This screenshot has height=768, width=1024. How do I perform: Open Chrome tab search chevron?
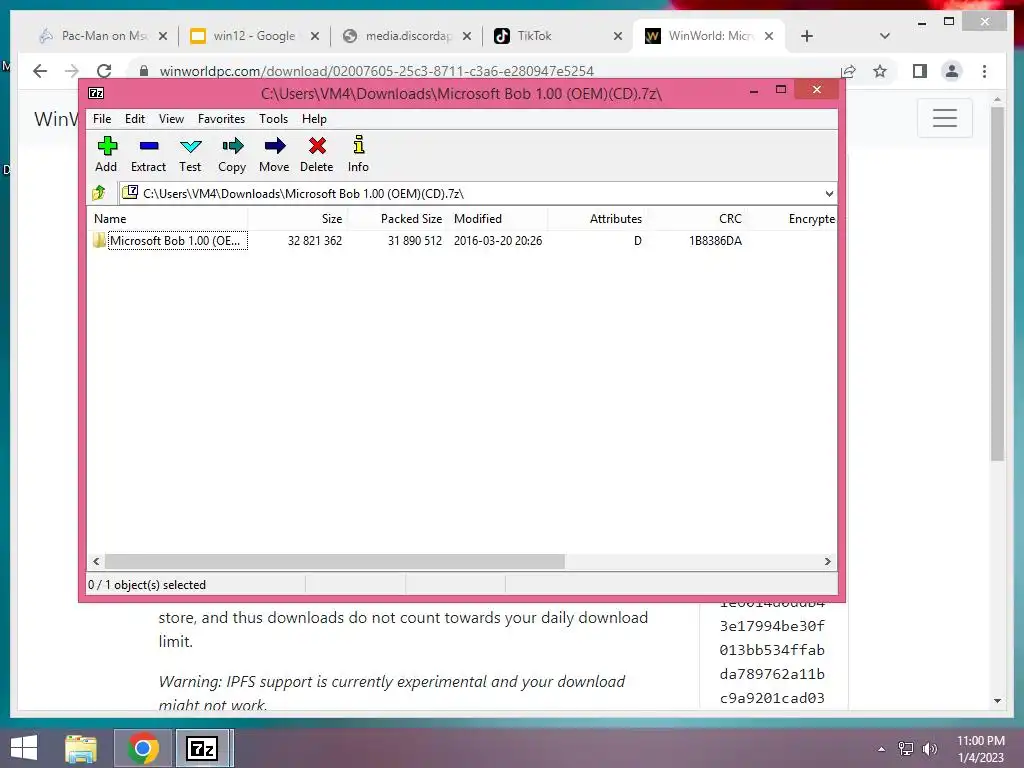tap(884, 36)
